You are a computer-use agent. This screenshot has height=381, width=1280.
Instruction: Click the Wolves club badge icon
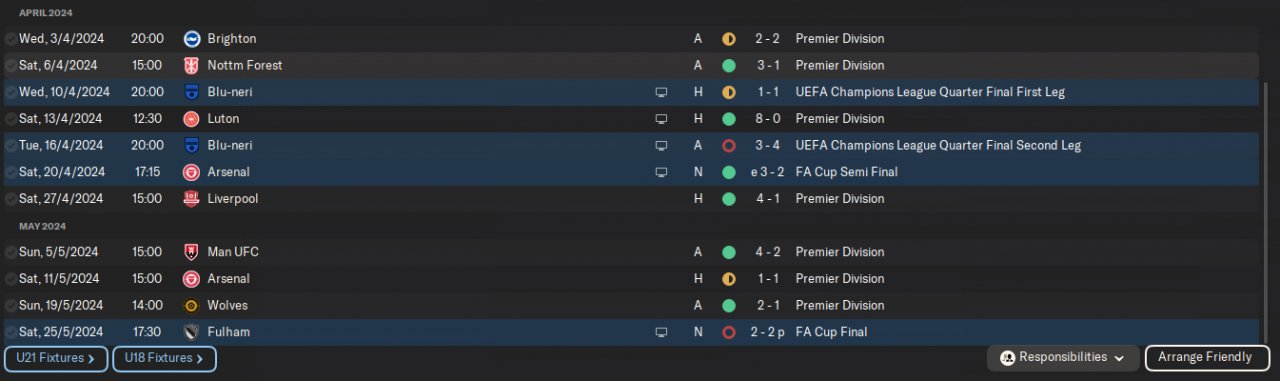[x=192, y=305]
